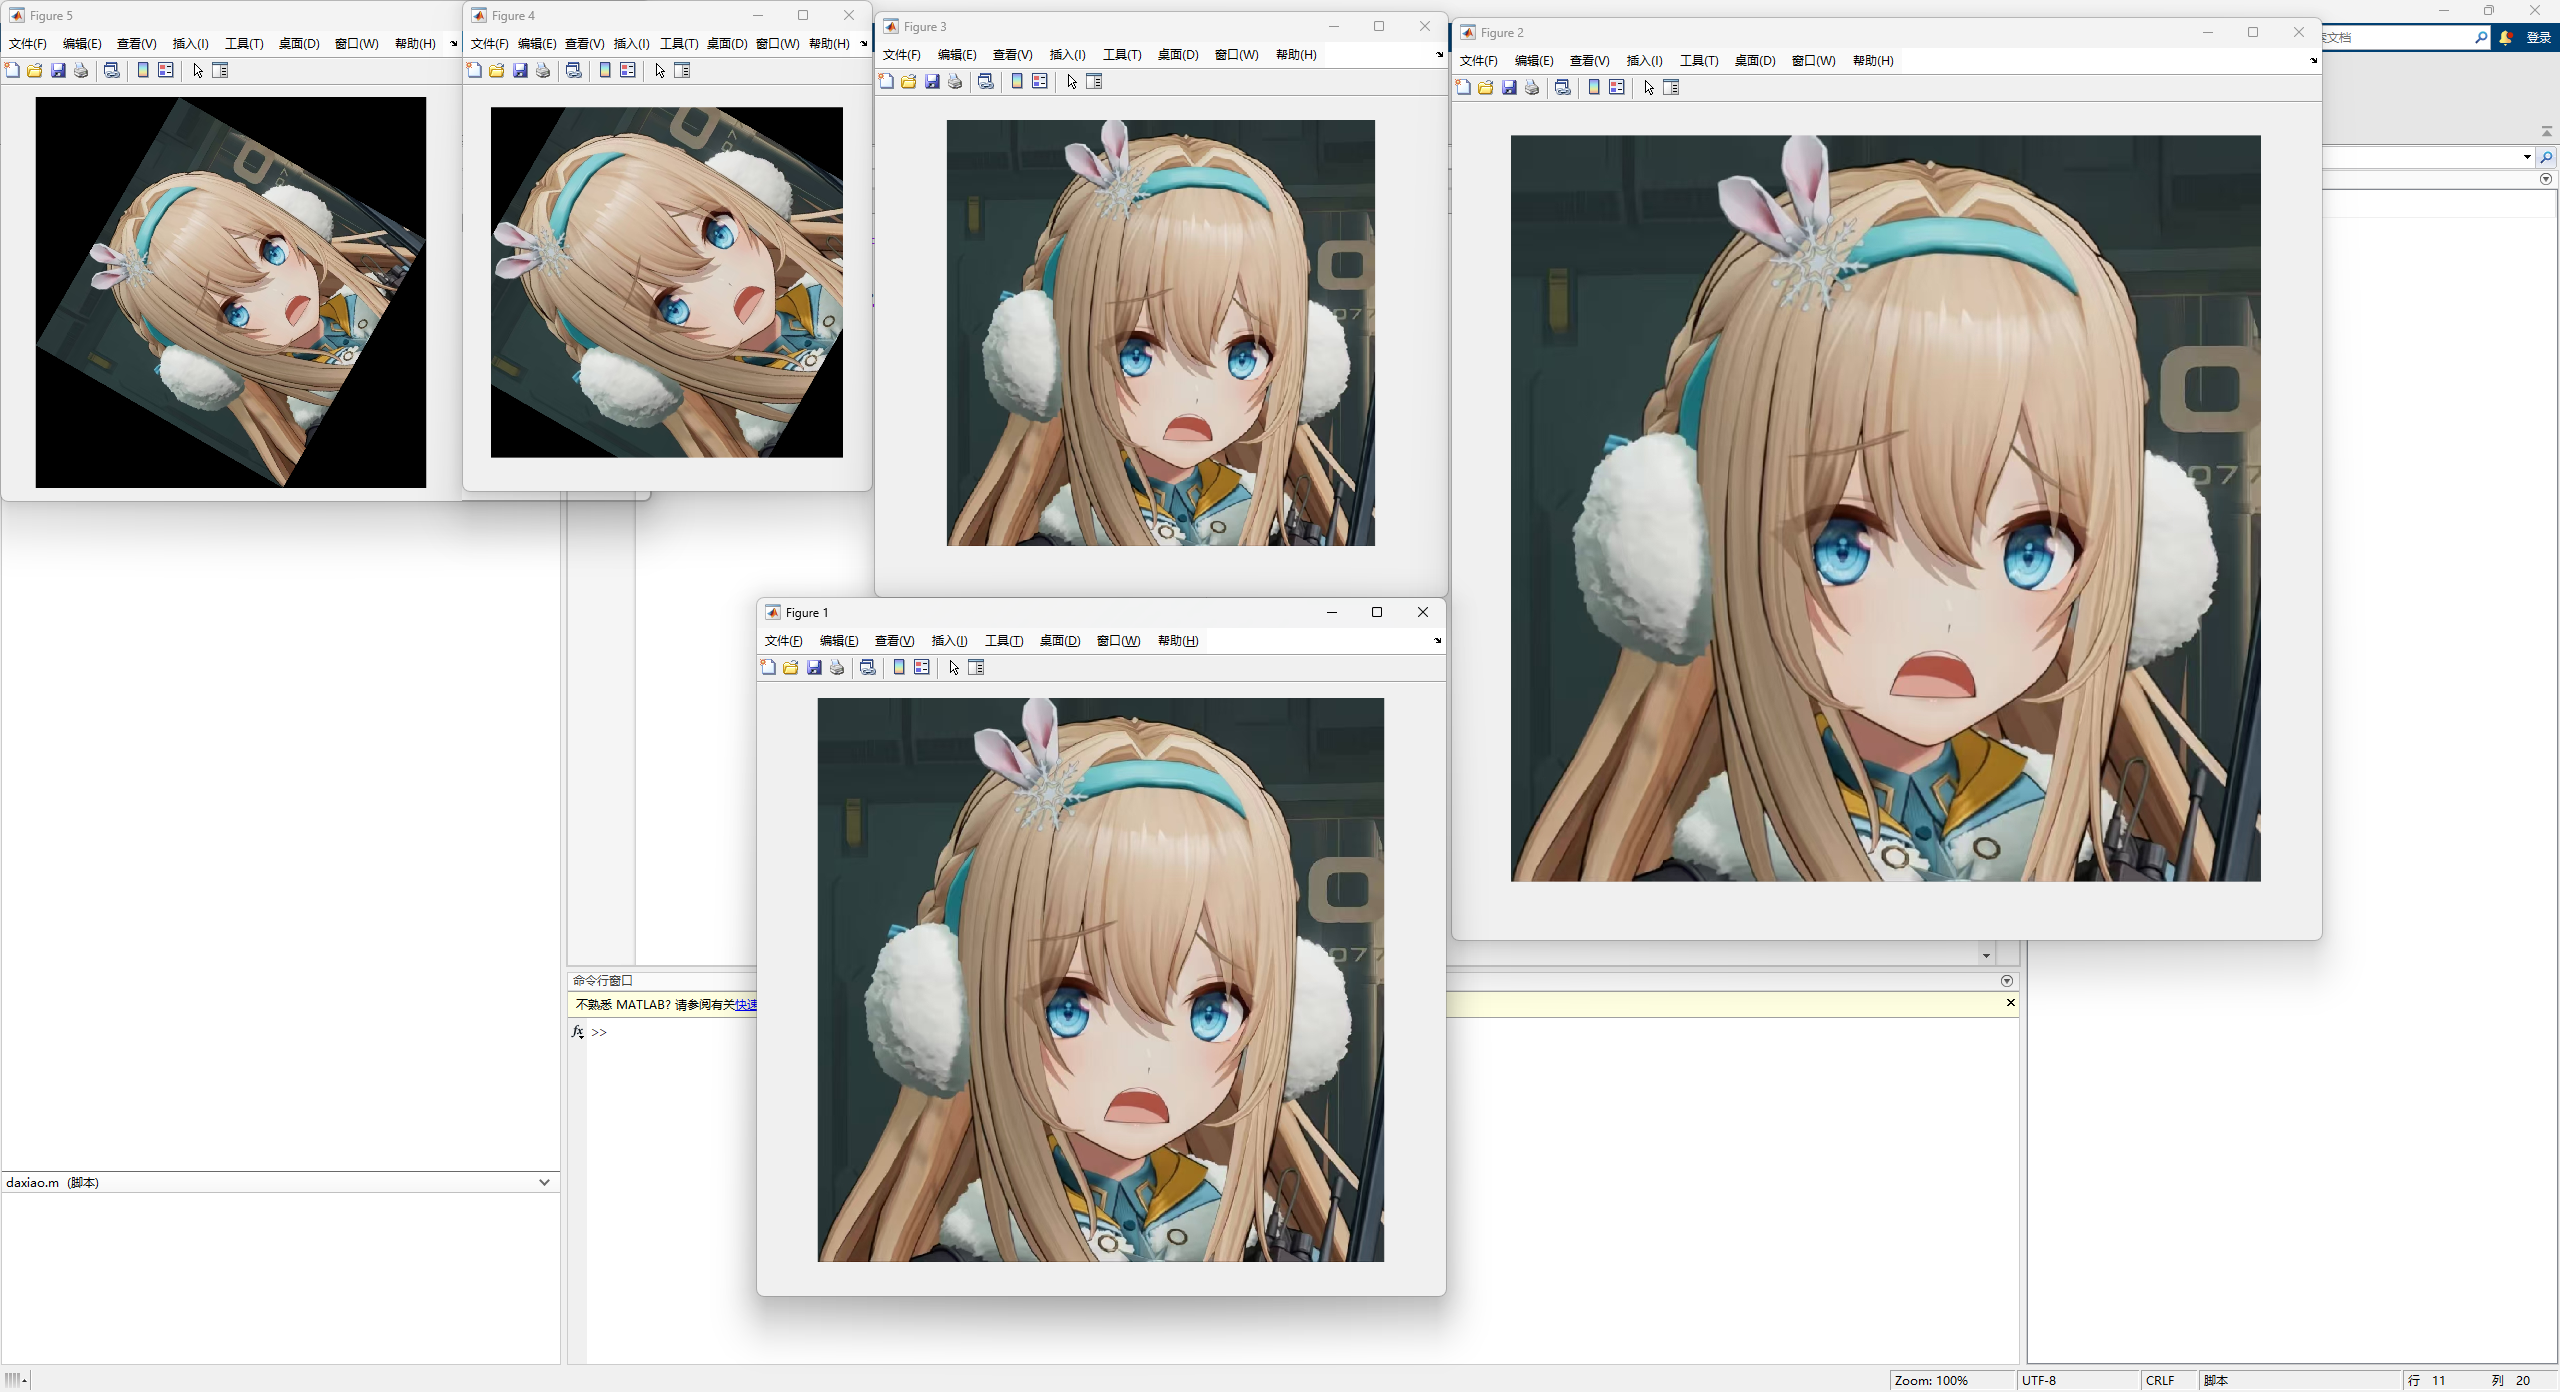Click Print Figure icon in Figure 3
The image size is (2560, 1392).
pyautogui.click(x=955, y=82)
